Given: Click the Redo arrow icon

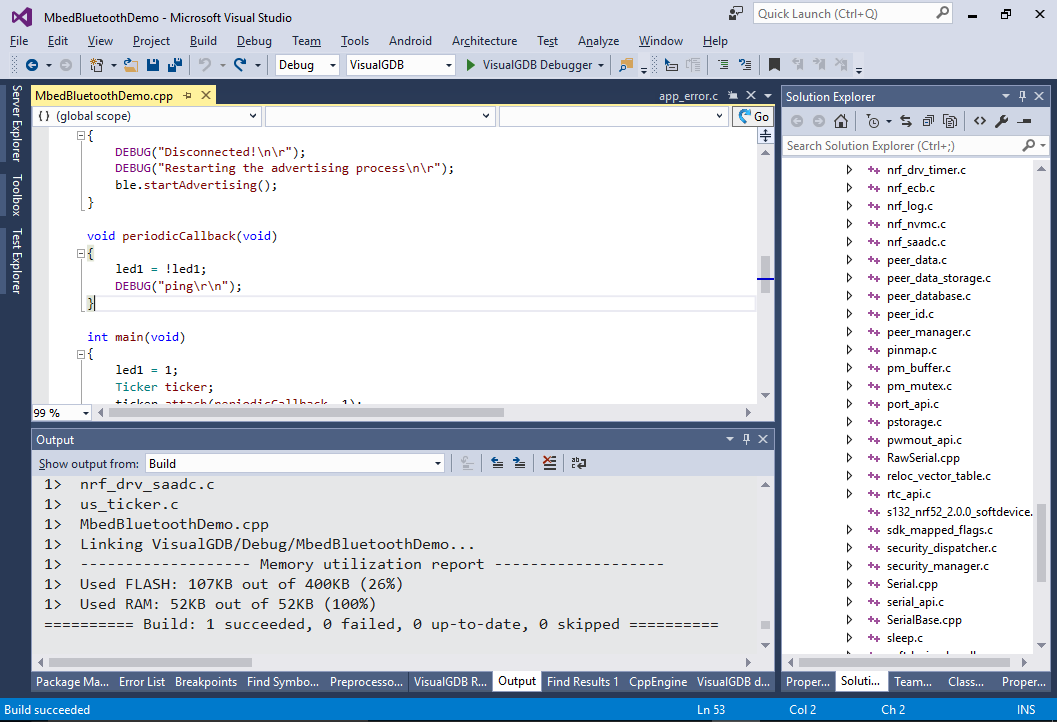Looking at the screenshot, I should pyautogui.click(x=240, y=65).
